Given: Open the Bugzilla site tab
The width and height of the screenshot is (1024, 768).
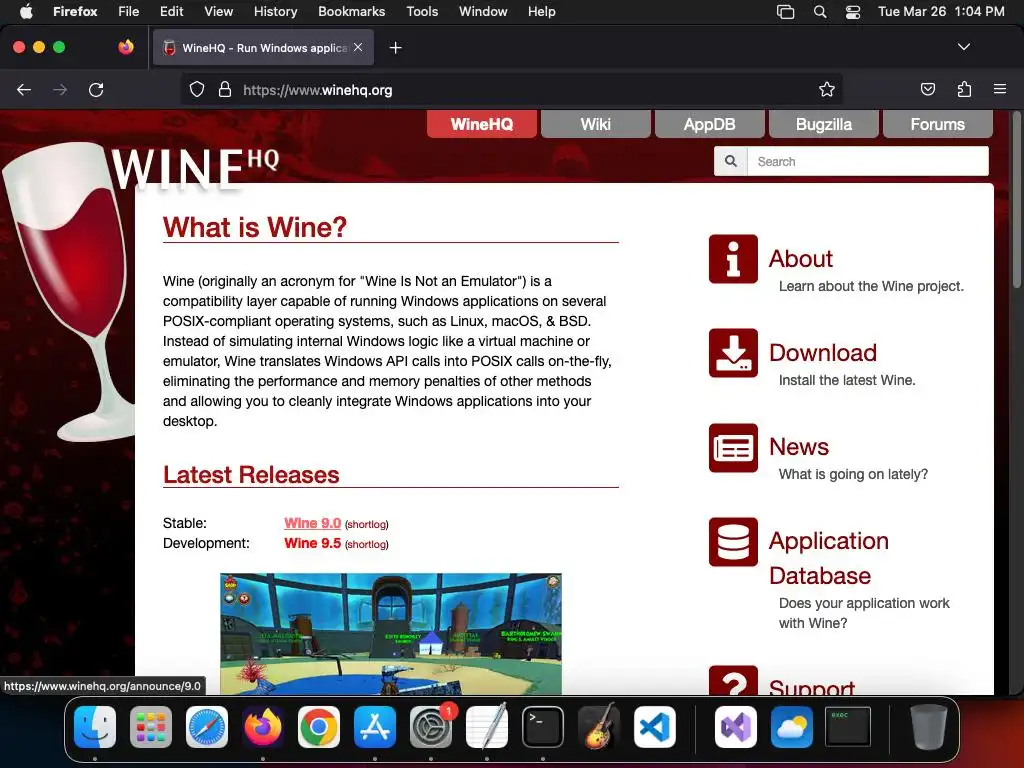Looking at the screenshot, I should click(x=824, y=124).
